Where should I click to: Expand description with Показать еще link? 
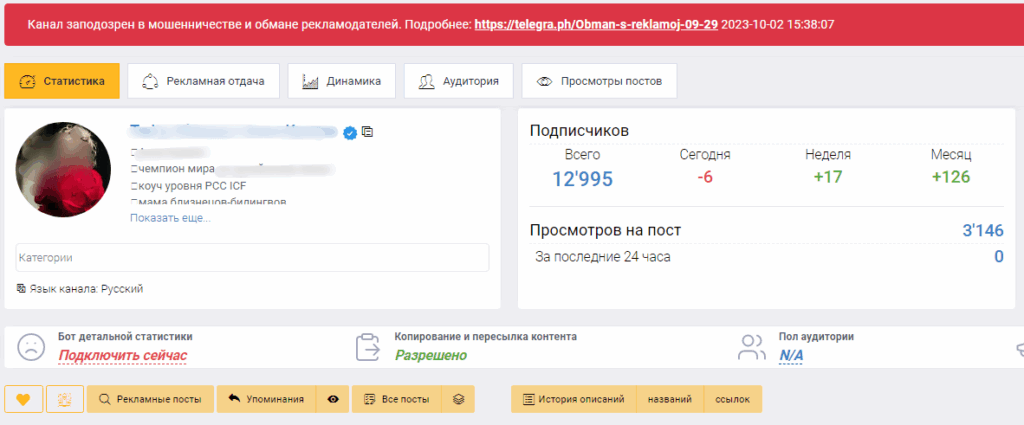pos(170,217)
